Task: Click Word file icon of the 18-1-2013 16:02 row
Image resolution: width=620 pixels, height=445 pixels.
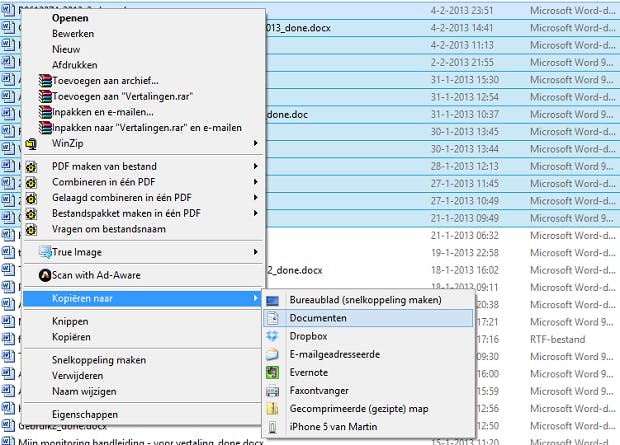Action: point(8,270)
